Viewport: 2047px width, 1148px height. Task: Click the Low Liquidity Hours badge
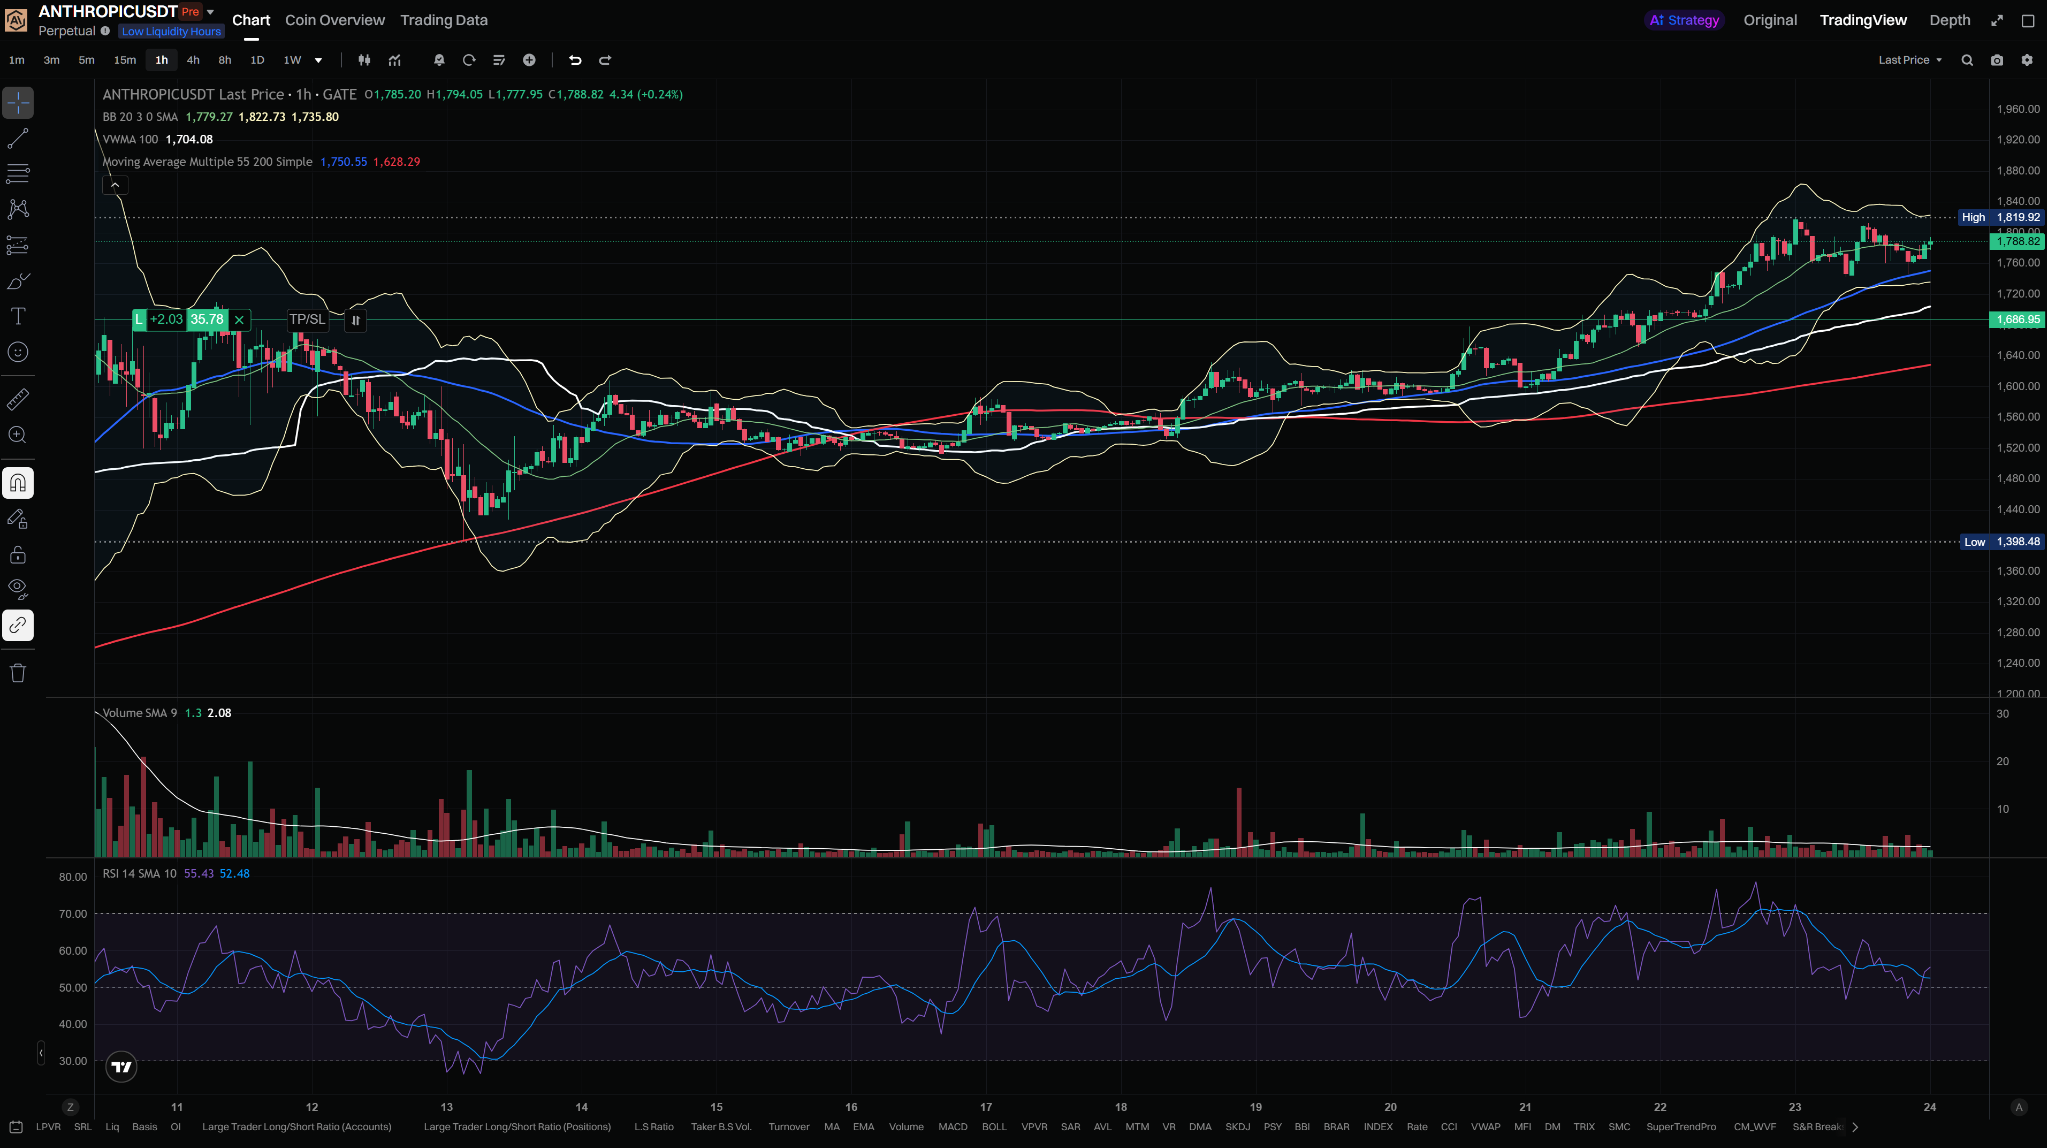point(171,31)
